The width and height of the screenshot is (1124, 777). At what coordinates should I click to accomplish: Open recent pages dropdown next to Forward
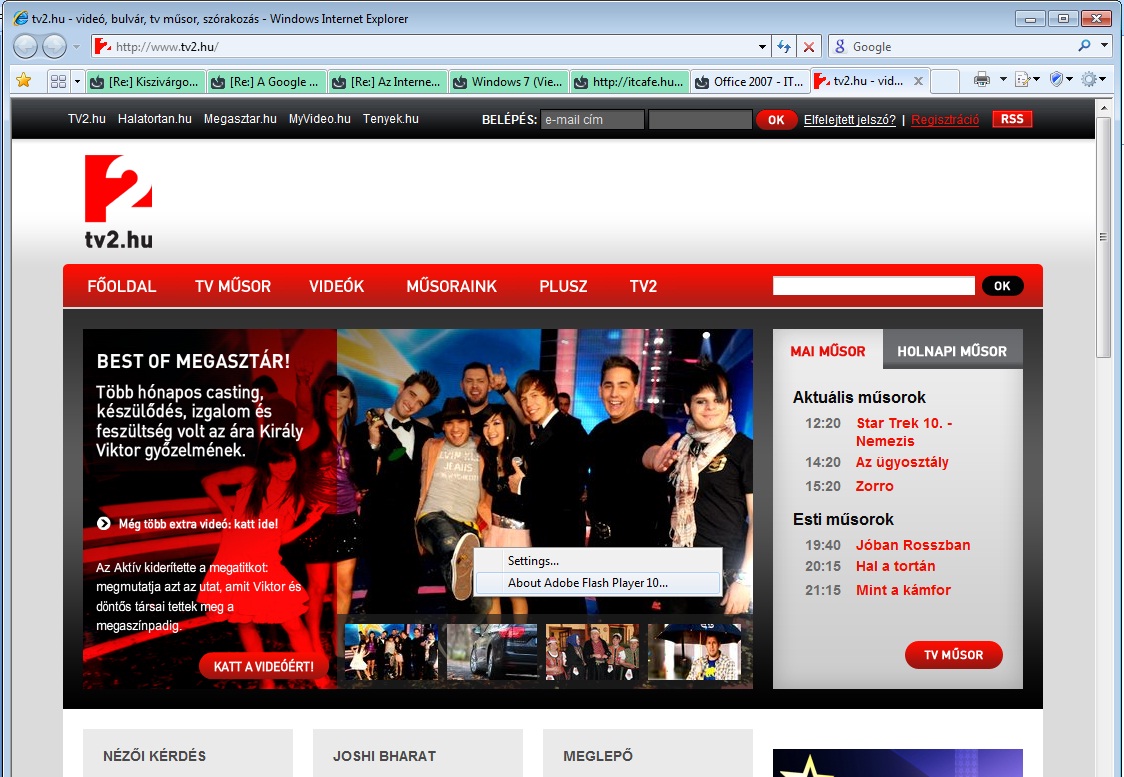point(76,47)
